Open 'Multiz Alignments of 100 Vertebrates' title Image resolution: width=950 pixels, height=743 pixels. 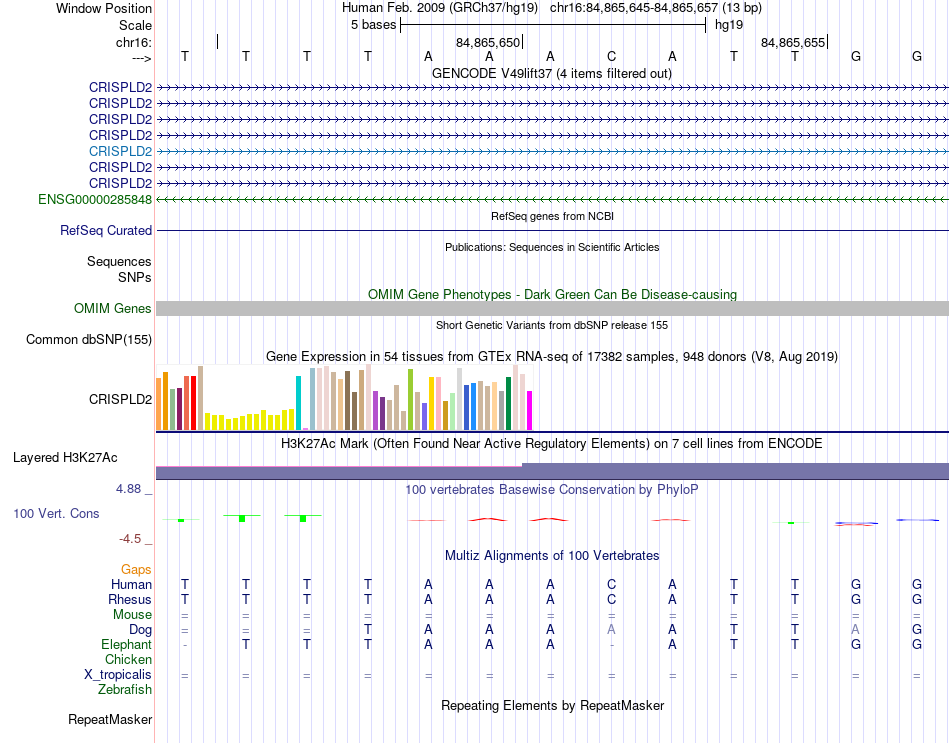[552, 555]
